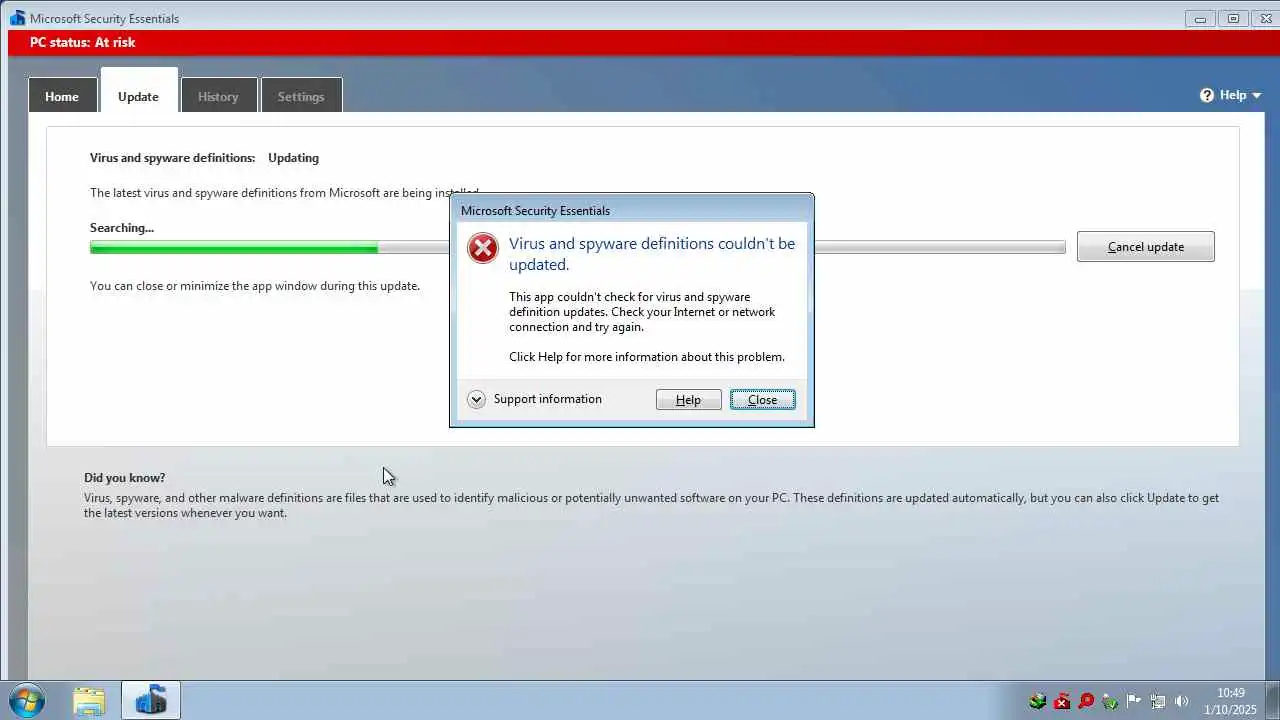
Task: Close the update error dialog
Action: coord(763,400)
